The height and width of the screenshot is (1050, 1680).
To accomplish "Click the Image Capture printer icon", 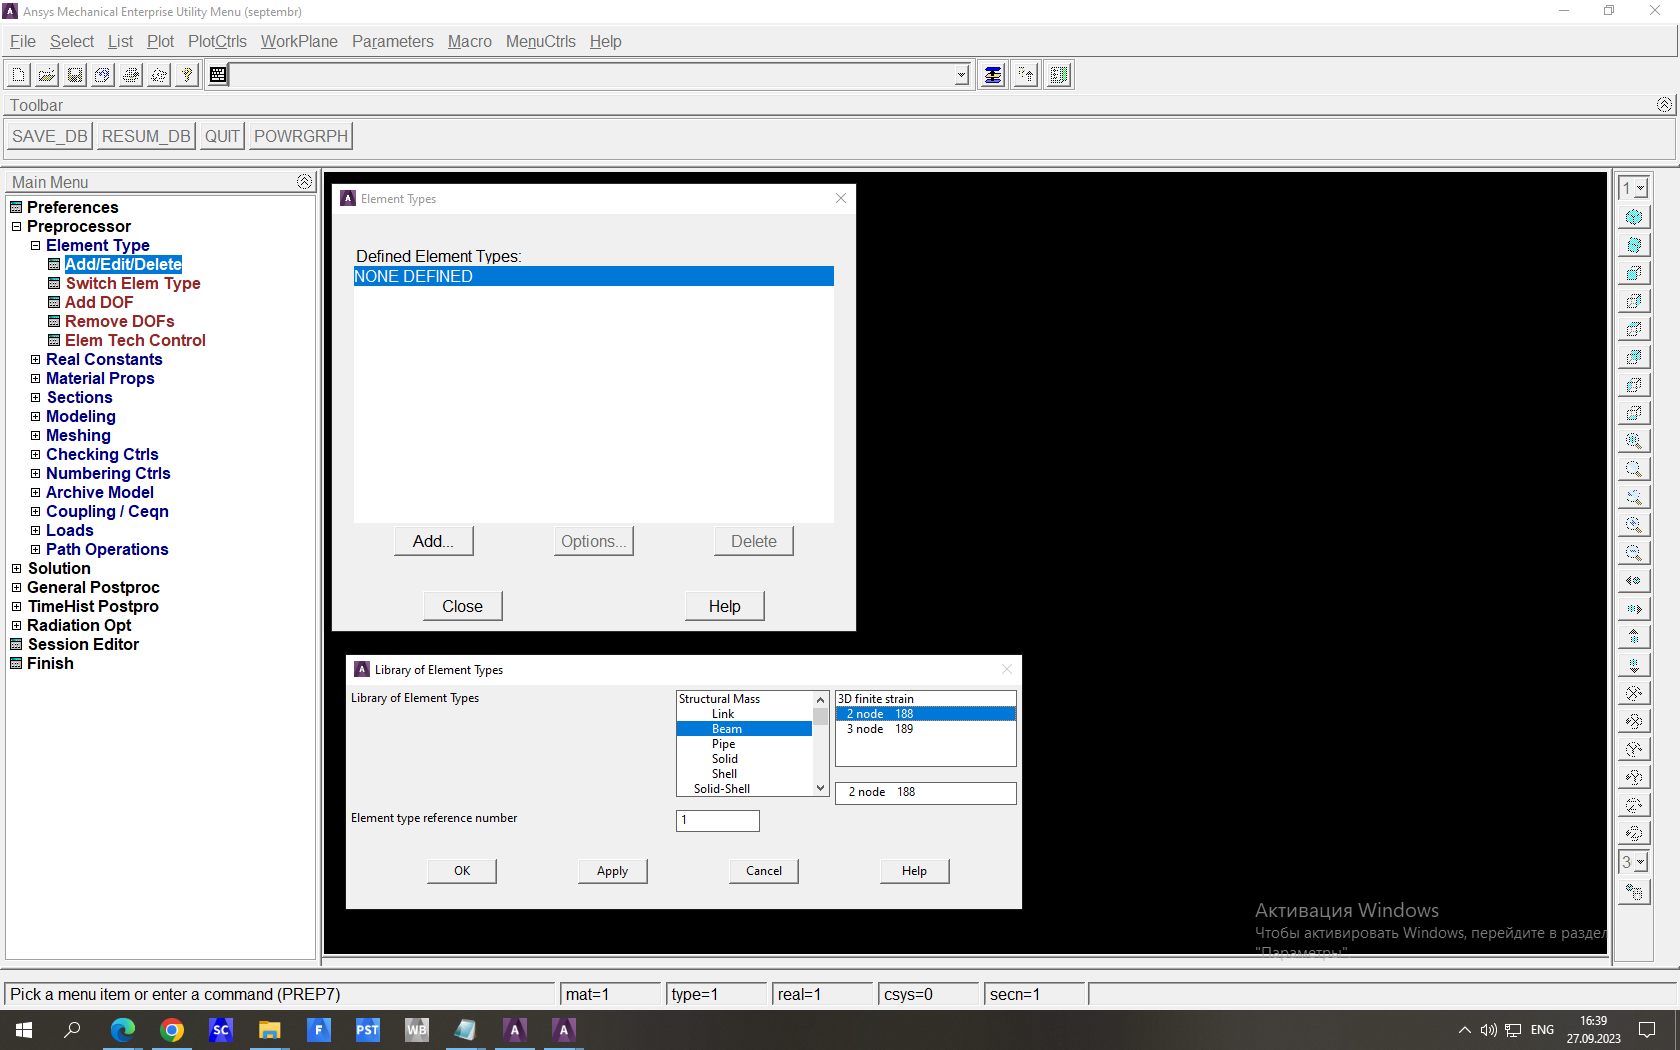I will 131,75.
